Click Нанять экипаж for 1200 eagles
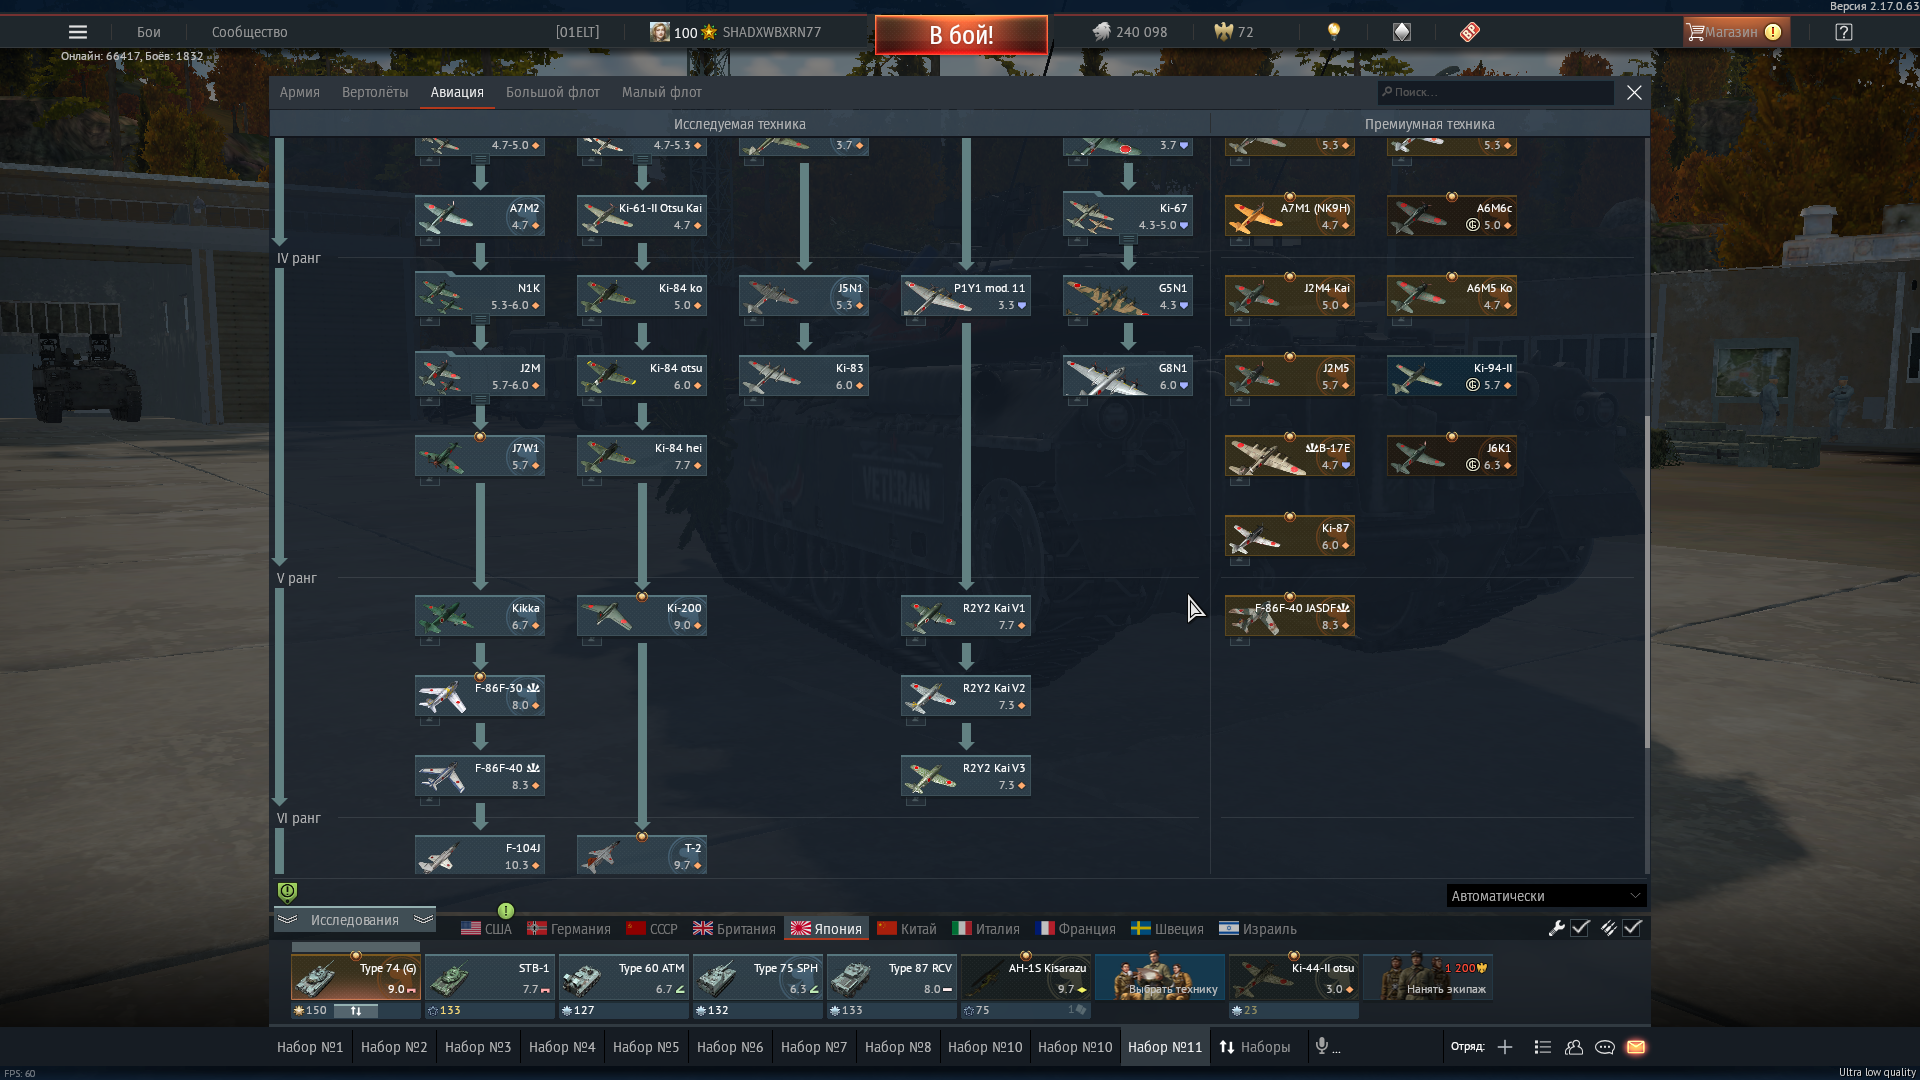Screen dimensions: 1920x1080 (1428, 977)
